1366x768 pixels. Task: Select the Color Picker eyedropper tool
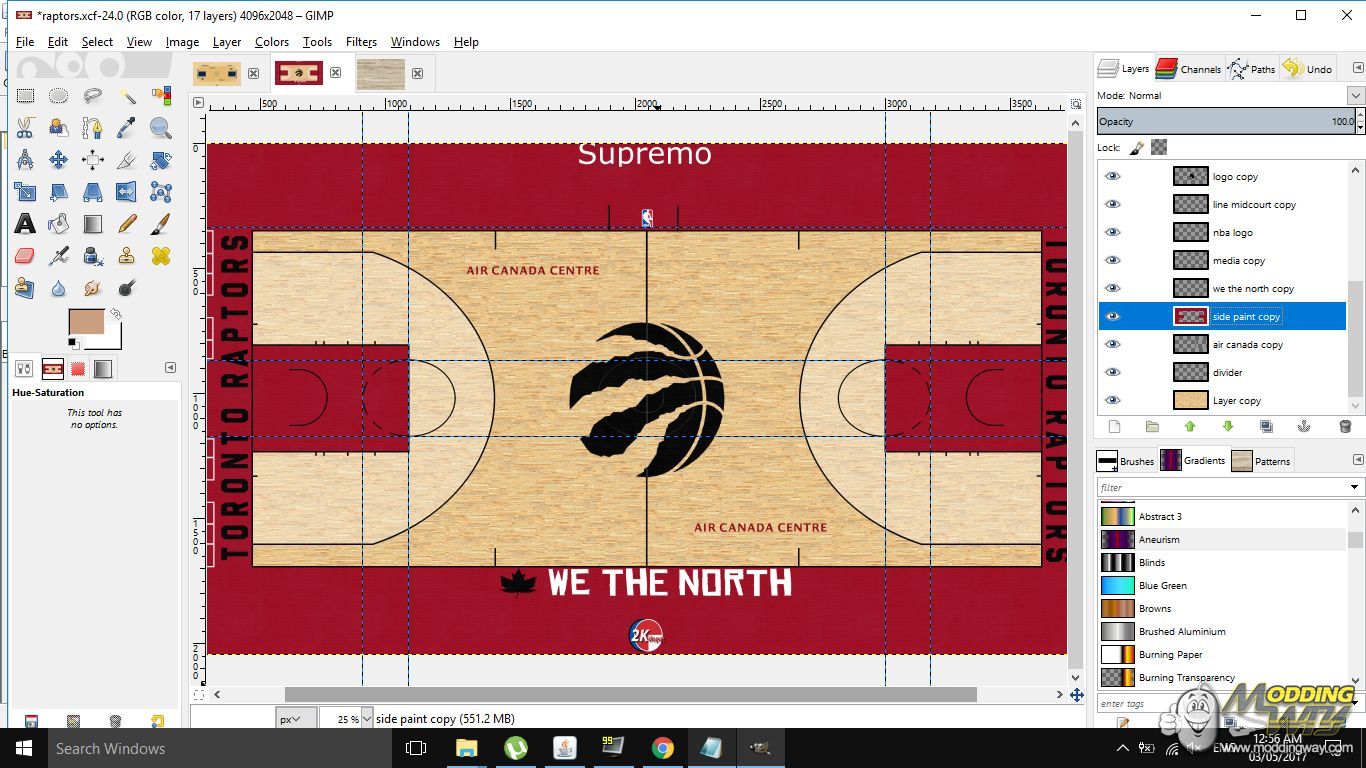[127, 127]
